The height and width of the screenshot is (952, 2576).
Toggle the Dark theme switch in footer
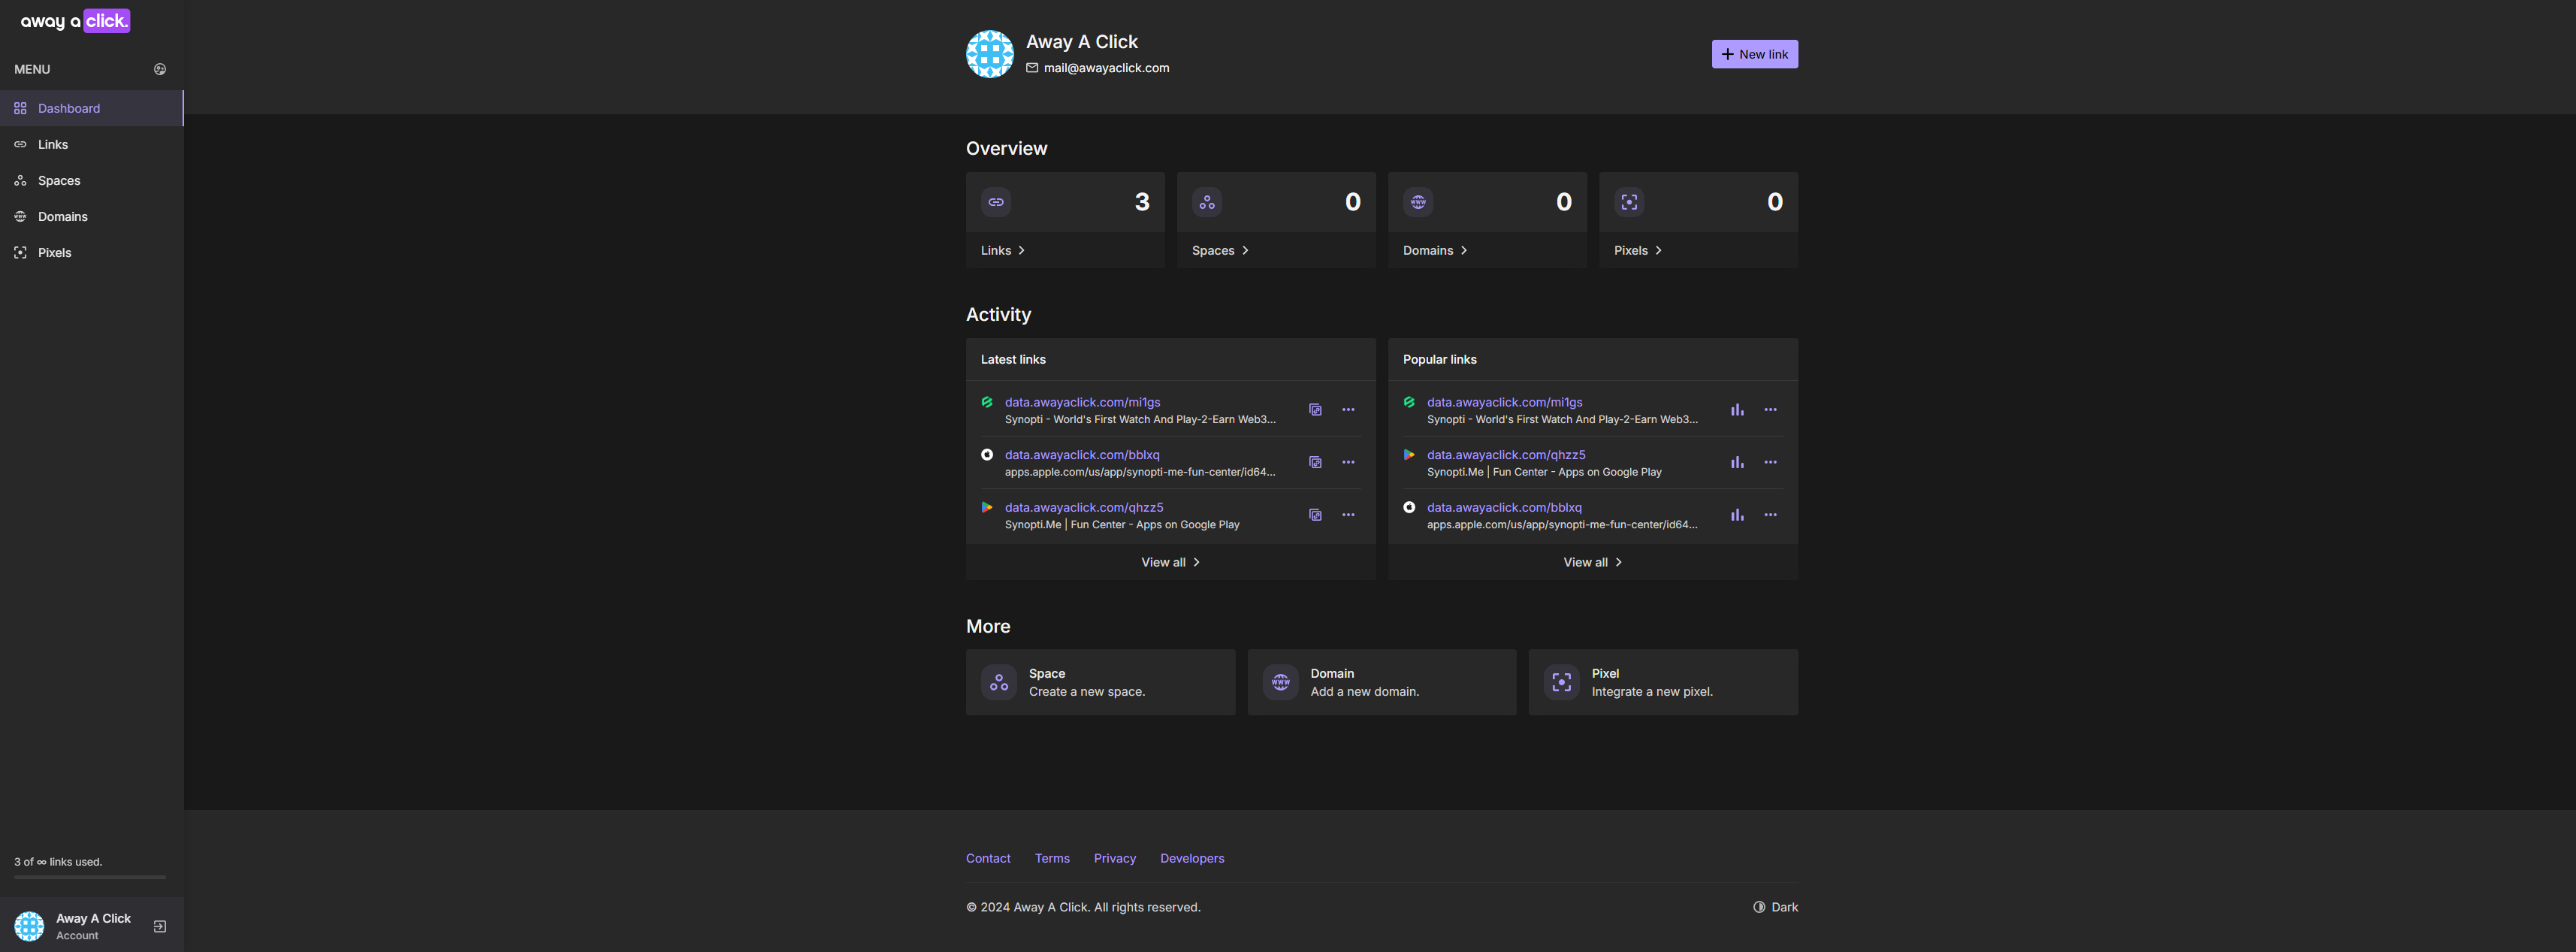tap(1775, 907)
